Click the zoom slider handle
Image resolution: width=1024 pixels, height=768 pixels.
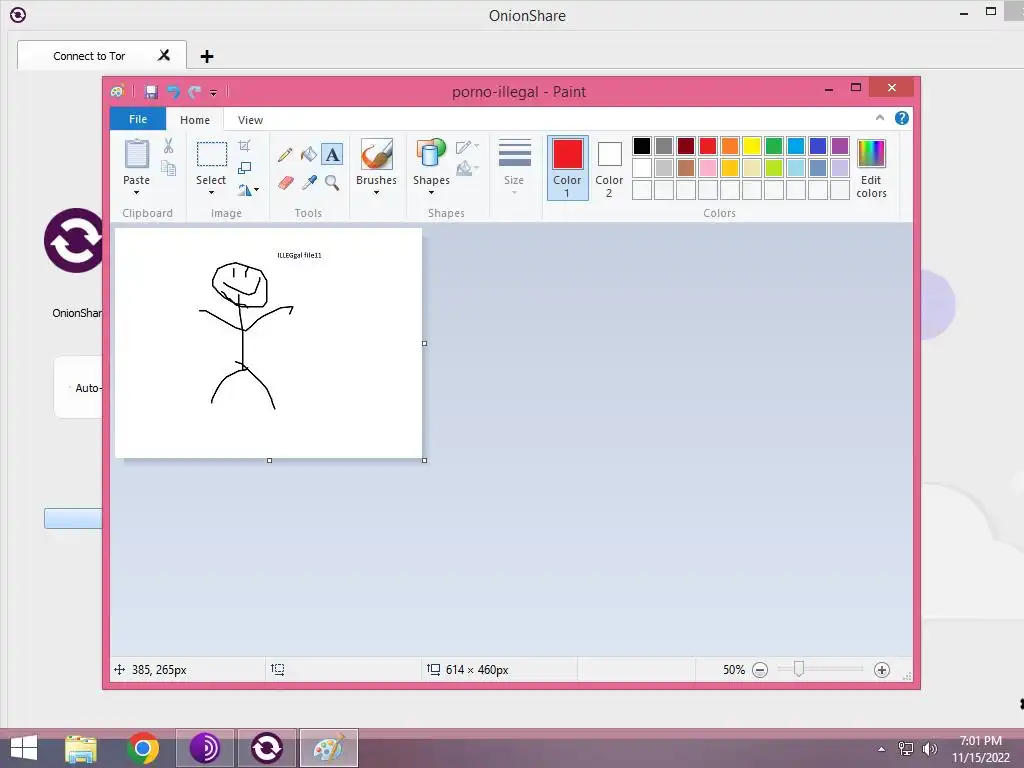[798, 669]
